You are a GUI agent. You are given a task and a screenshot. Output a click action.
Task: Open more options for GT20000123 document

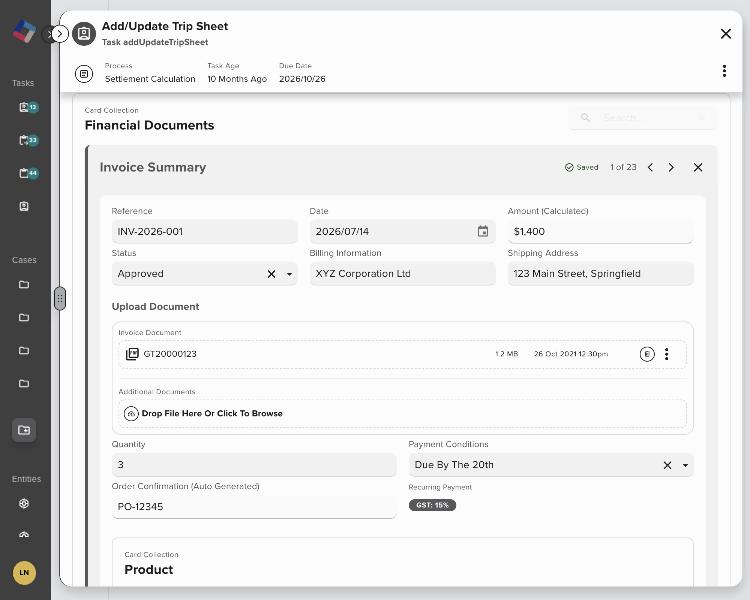pos(667,354)
